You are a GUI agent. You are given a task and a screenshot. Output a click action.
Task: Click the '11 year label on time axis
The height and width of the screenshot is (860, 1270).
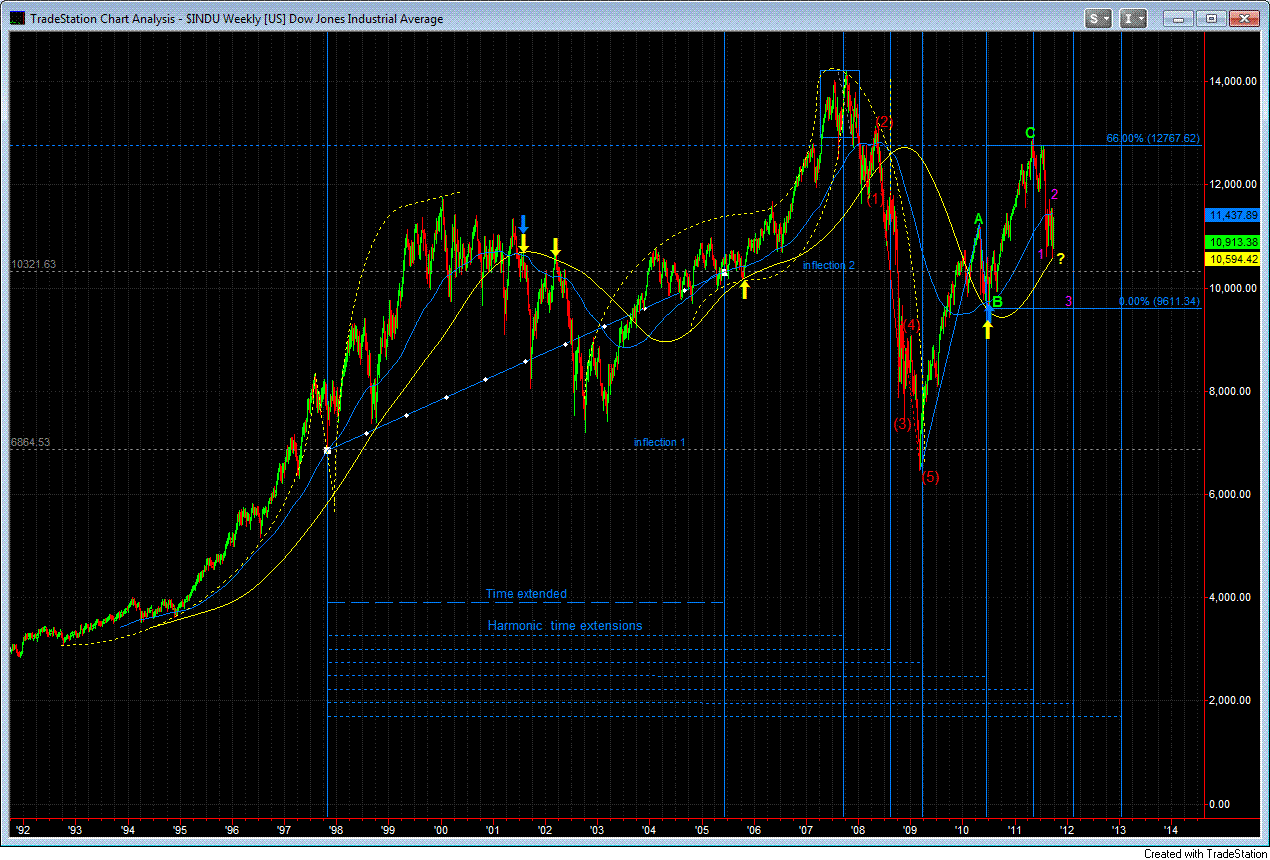click(1014, 829)
